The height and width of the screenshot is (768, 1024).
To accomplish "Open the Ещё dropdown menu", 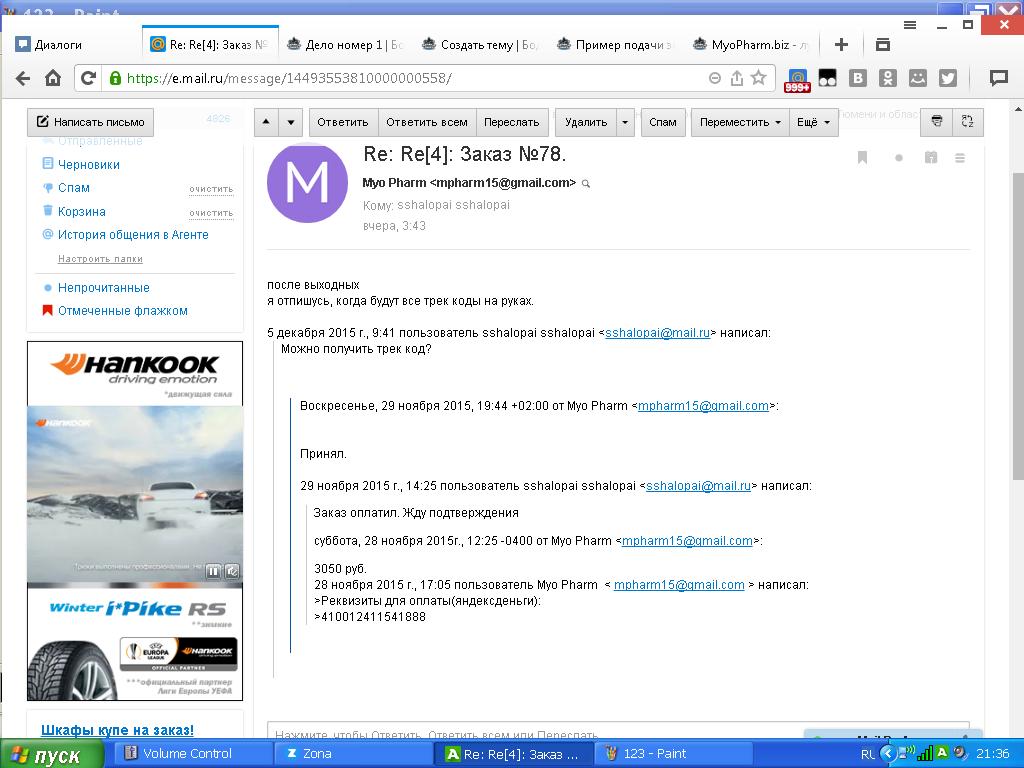I will tap(812, 122).
